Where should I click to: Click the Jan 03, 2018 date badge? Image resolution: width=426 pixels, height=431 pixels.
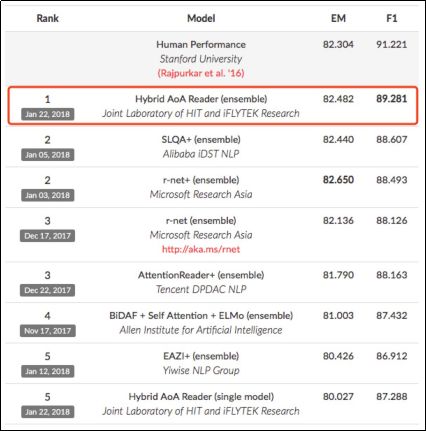[48, 195]
